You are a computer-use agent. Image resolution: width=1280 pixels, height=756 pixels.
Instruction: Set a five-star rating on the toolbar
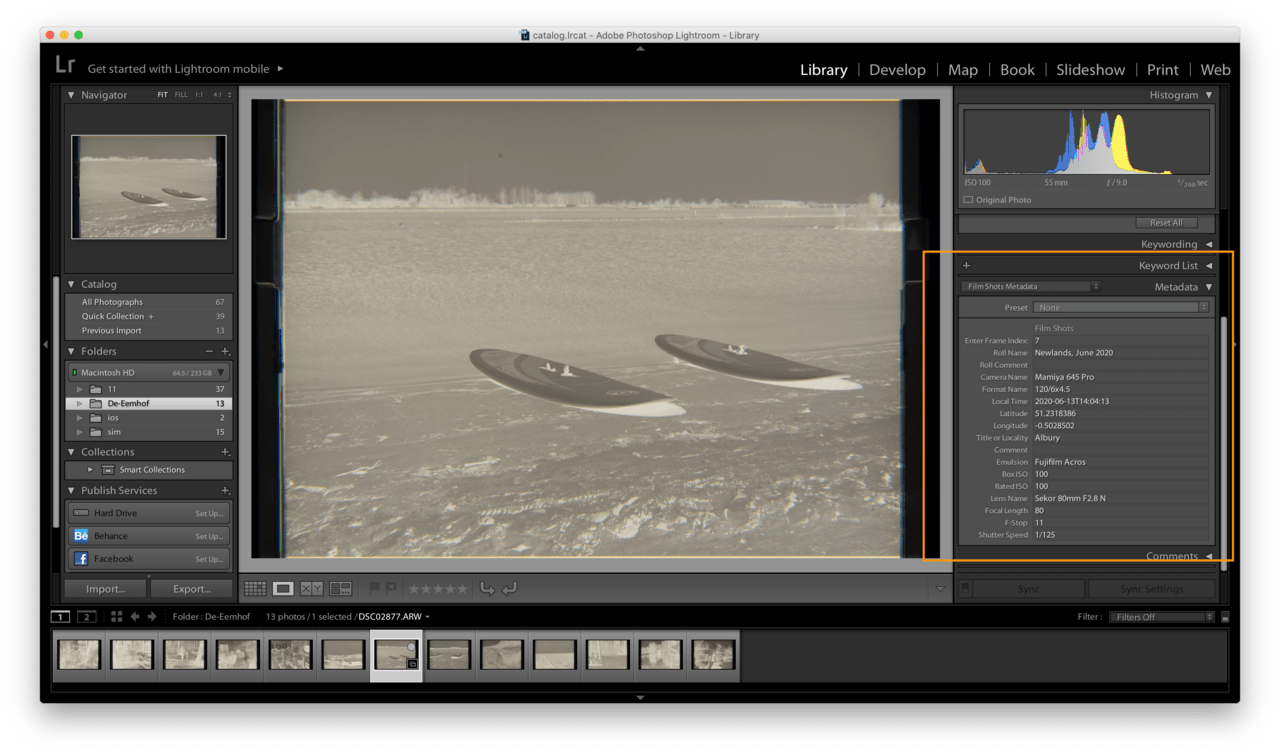coord(464,589)
